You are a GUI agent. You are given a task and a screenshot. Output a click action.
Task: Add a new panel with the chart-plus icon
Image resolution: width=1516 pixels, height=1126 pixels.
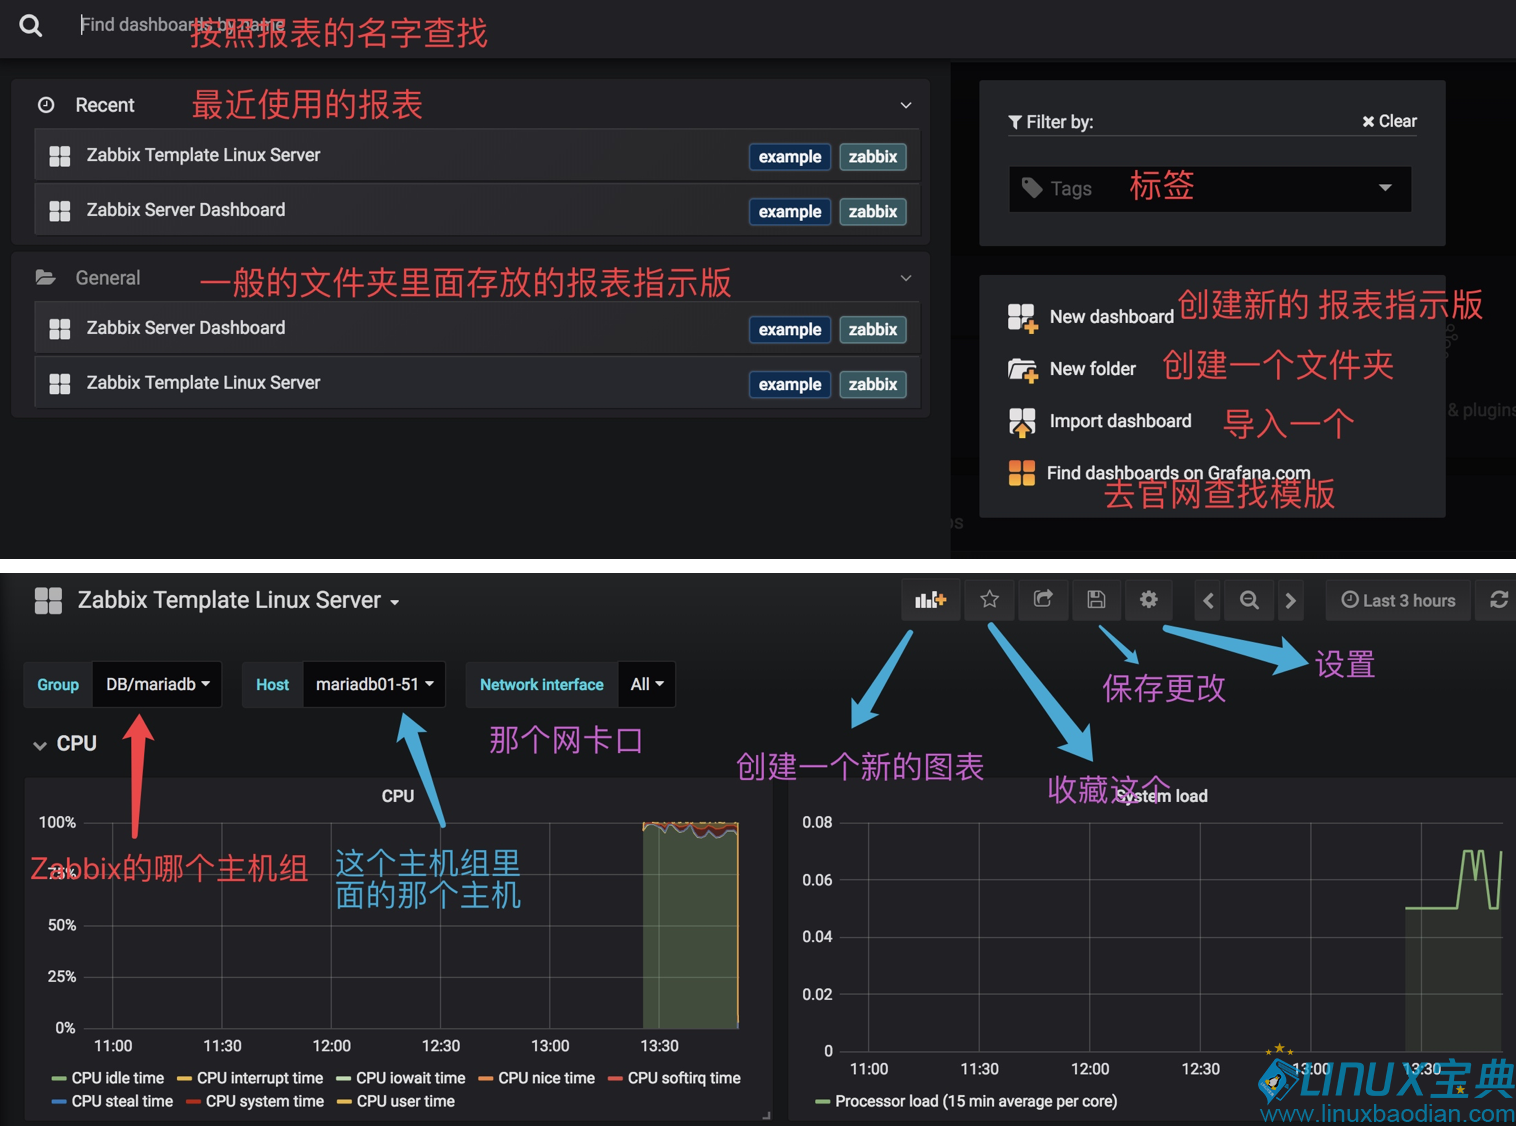tap(931, 600)
